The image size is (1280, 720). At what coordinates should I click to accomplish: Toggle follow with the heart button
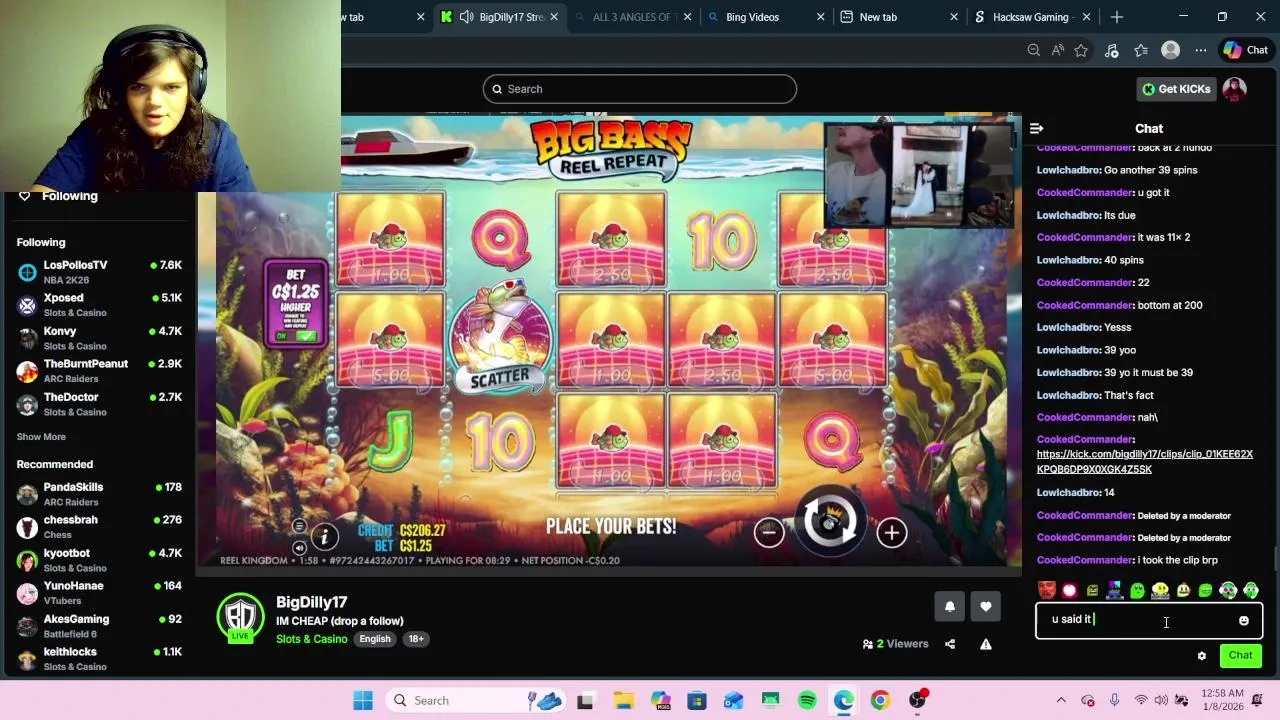pos(986,606)
